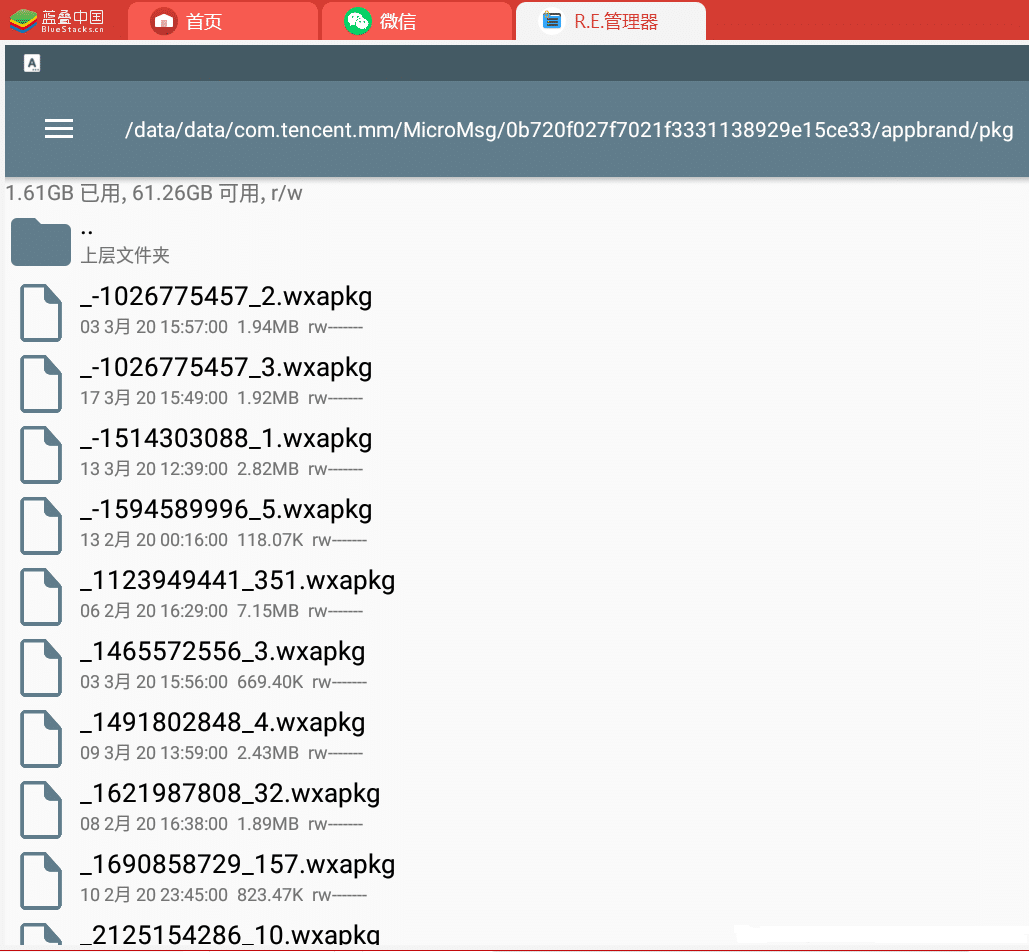Go up via 上层文件夹 label
The height and width of the screenshot is (952, 1029).
pyautogui.click(x=125, y=255)
